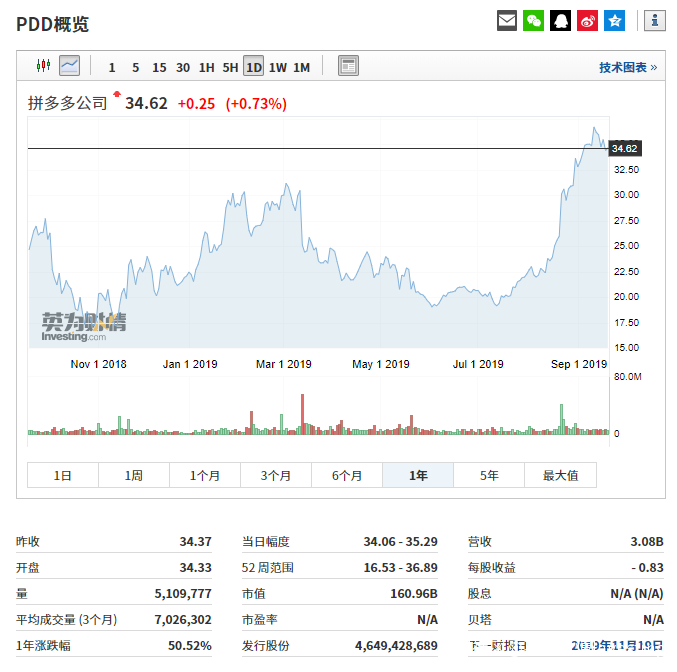Click the 昨收 value 34.37
Image resolution: width=677 pixels, height=672 pixels.
(196, 541)
